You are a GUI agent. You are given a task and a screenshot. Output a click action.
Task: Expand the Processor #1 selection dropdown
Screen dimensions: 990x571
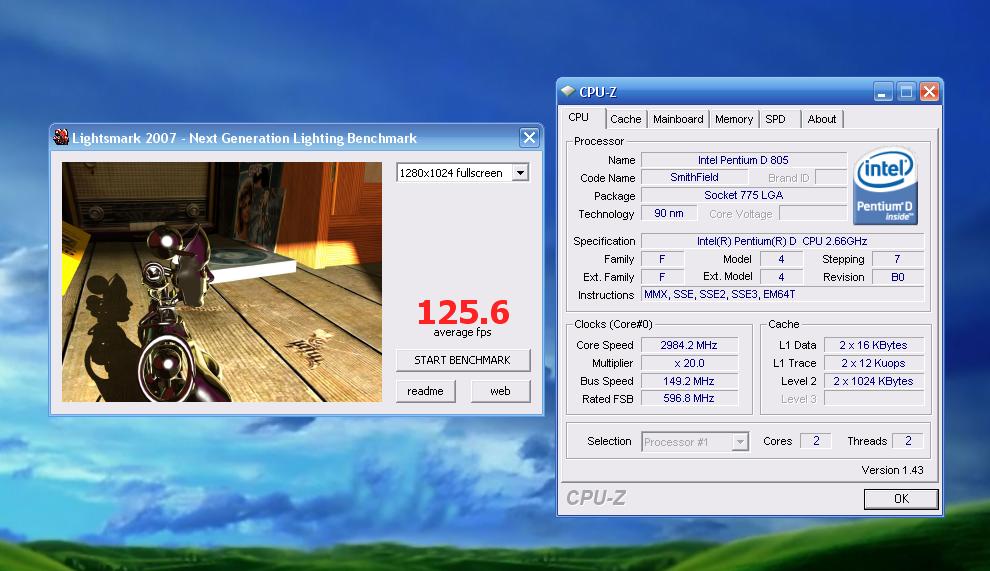point(740,442)
